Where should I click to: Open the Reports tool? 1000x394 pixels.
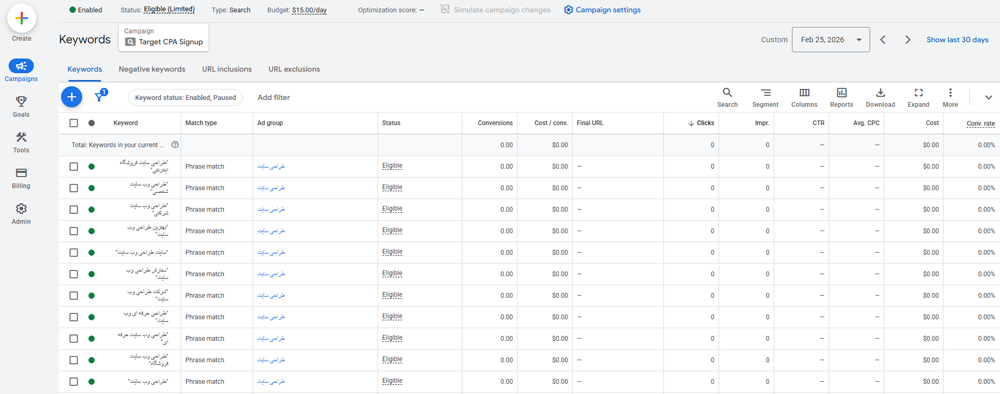(x=841, y=97)
